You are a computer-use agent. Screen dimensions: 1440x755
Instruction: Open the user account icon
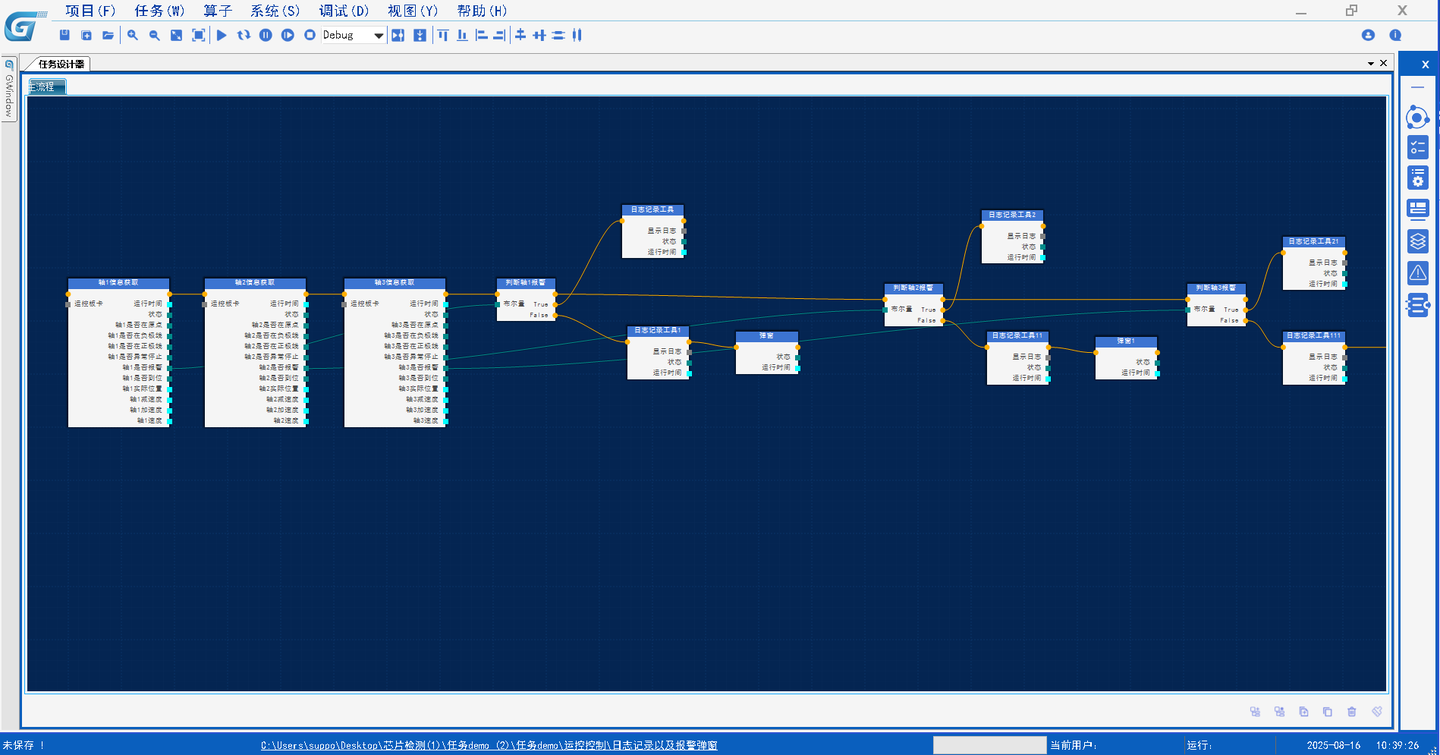click(1368, 35)
